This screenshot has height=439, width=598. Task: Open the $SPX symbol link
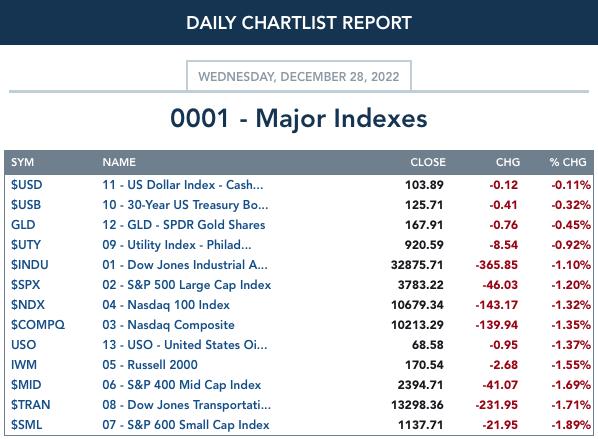coord(25,285)
